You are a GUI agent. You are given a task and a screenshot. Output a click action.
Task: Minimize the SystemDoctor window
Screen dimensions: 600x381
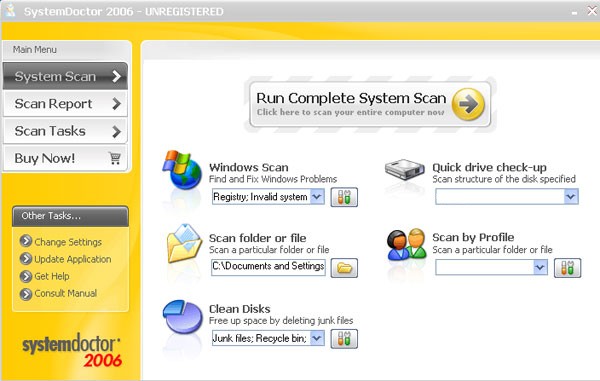(574, 12)
